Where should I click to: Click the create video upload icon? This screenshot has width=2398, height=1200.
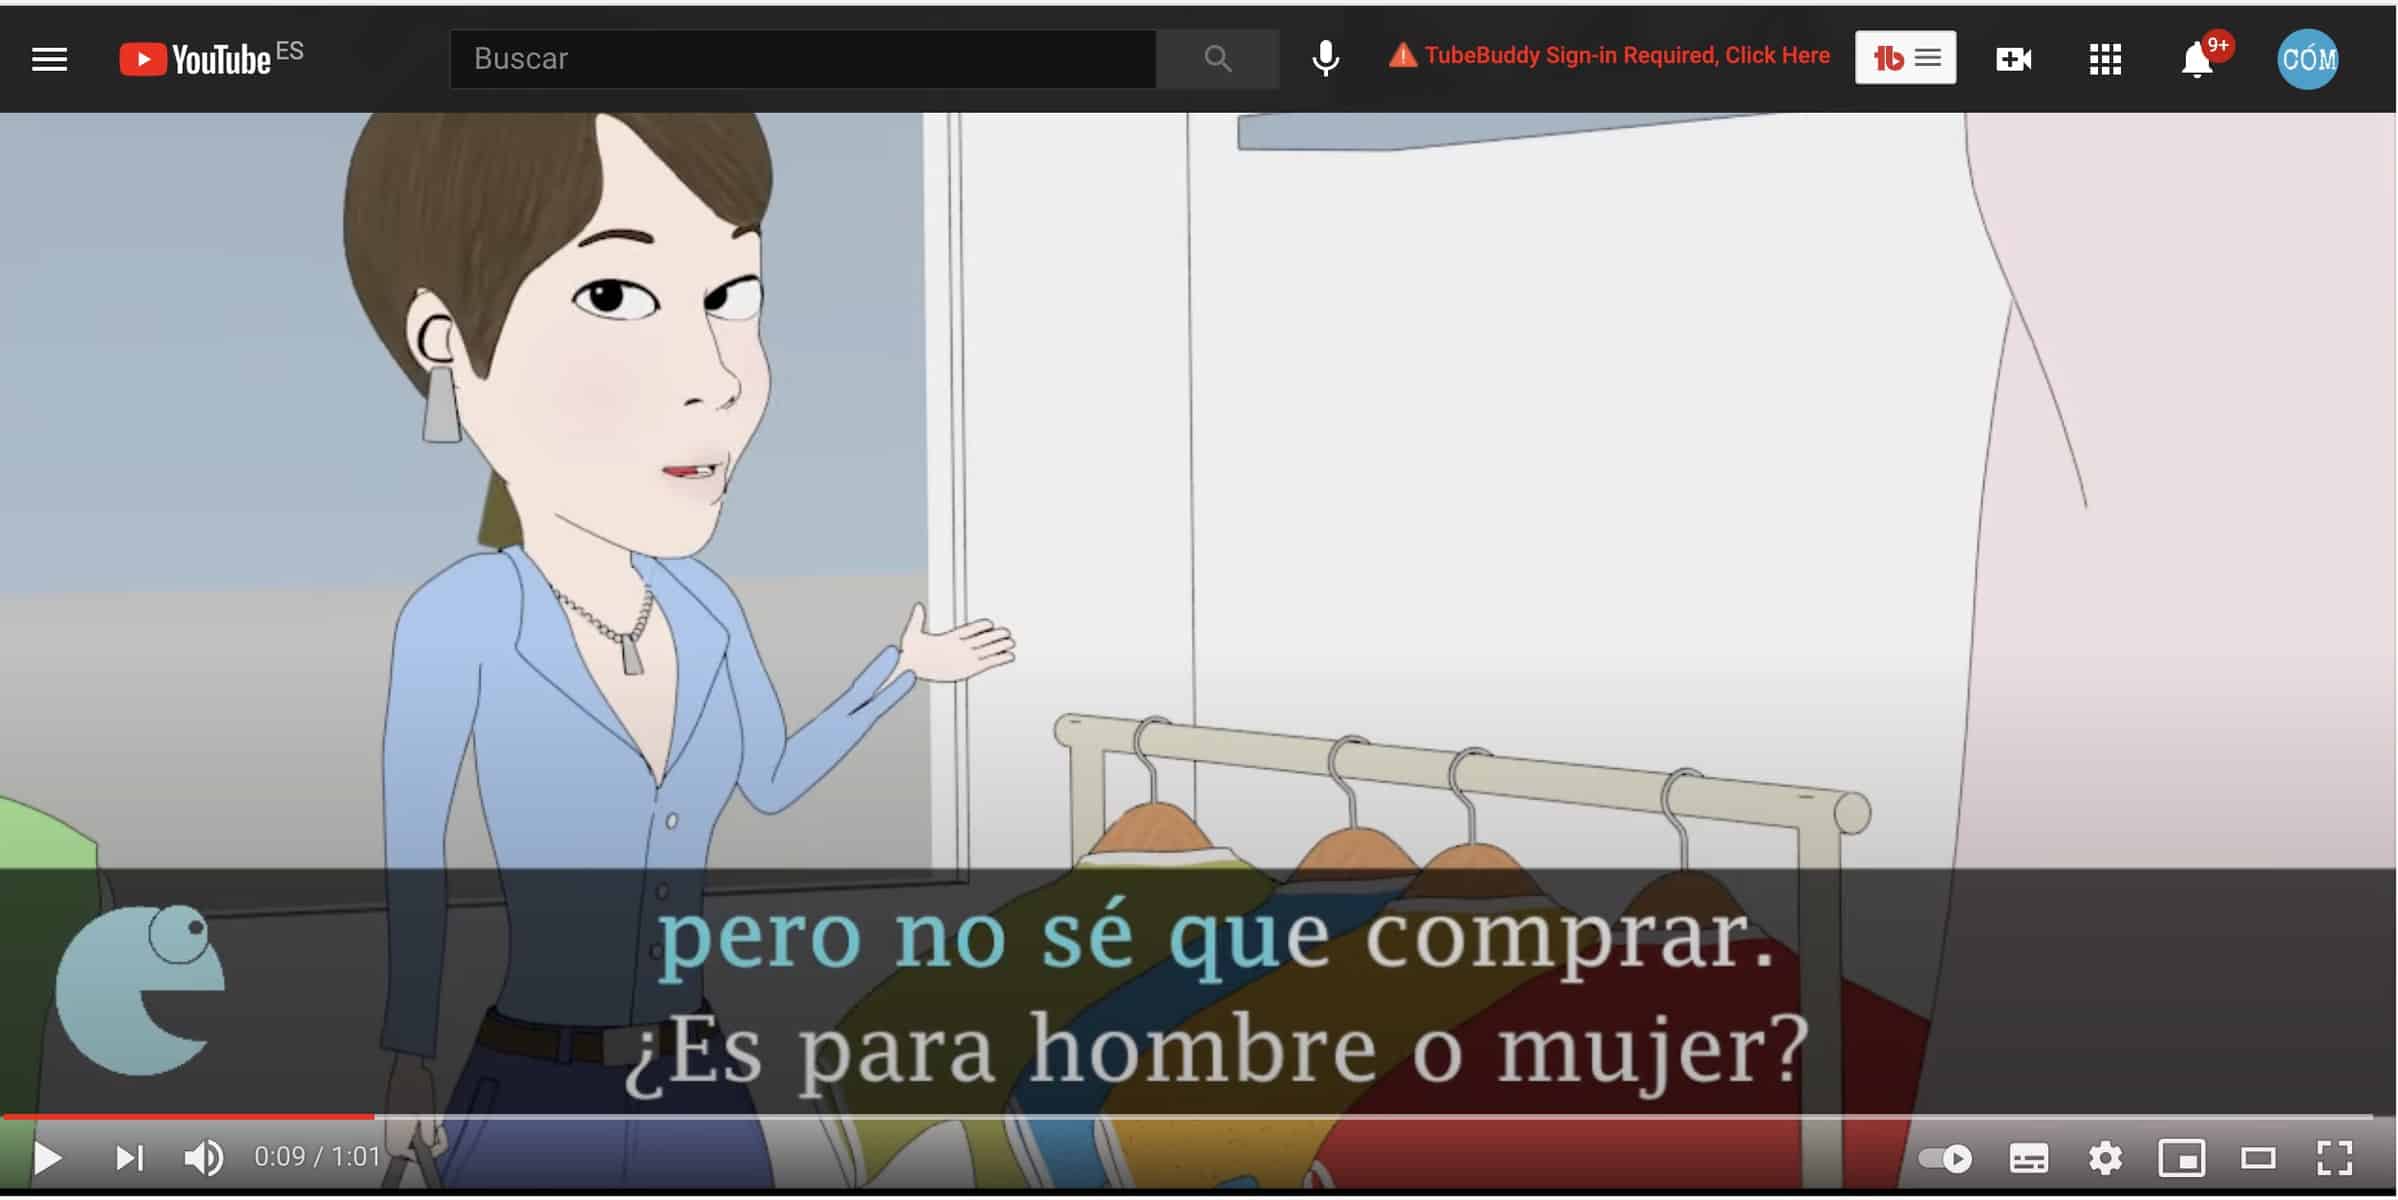point(2014,58)
